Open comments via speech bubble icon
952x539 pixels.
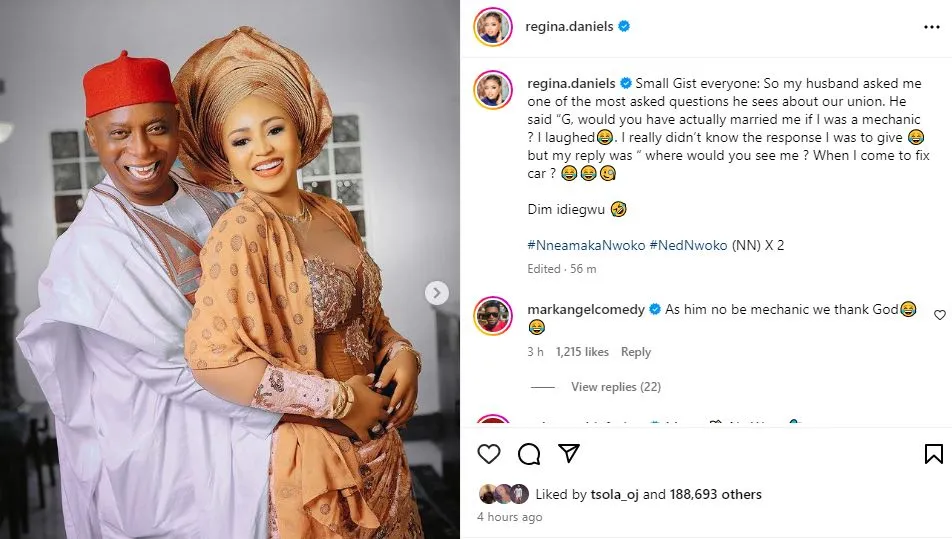coord(529,454)
